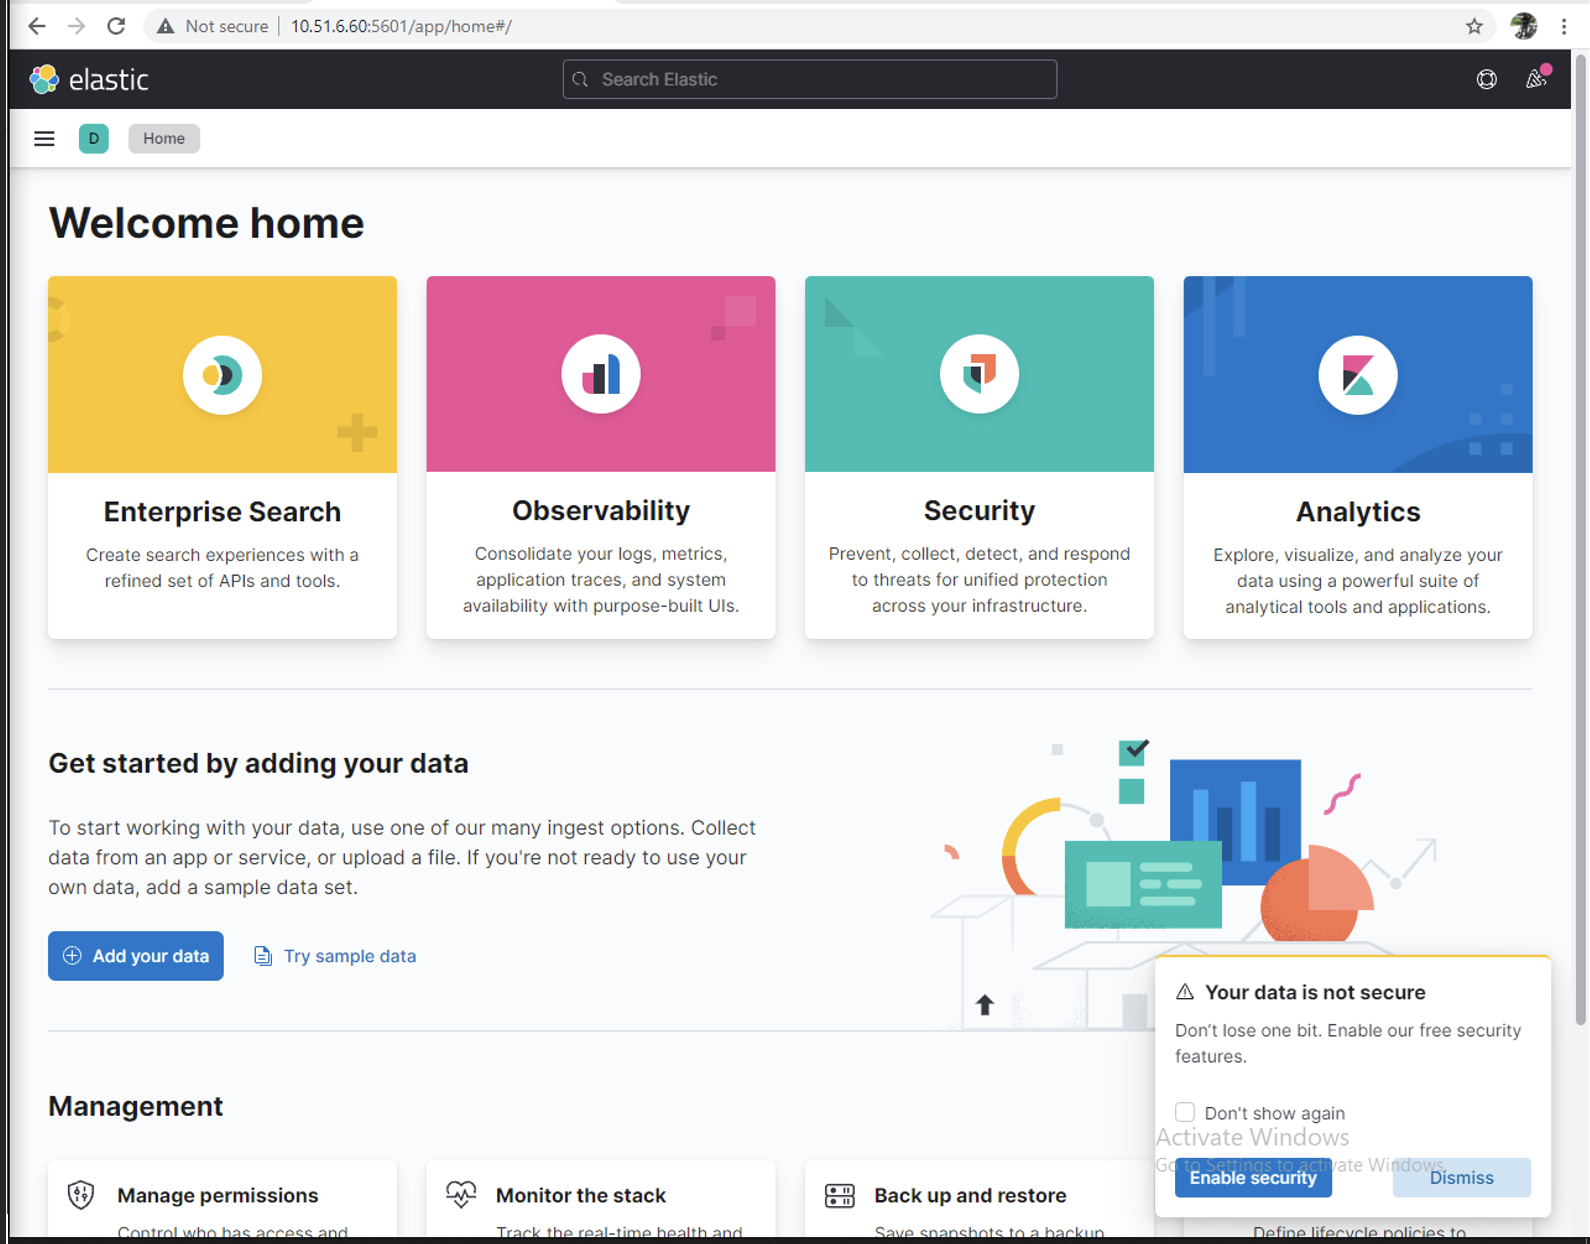Screen dimensions: 1590x1244
Task: Check the Don't show again checkbox
Action: pyautogui.click(x=1185, y=1112)
